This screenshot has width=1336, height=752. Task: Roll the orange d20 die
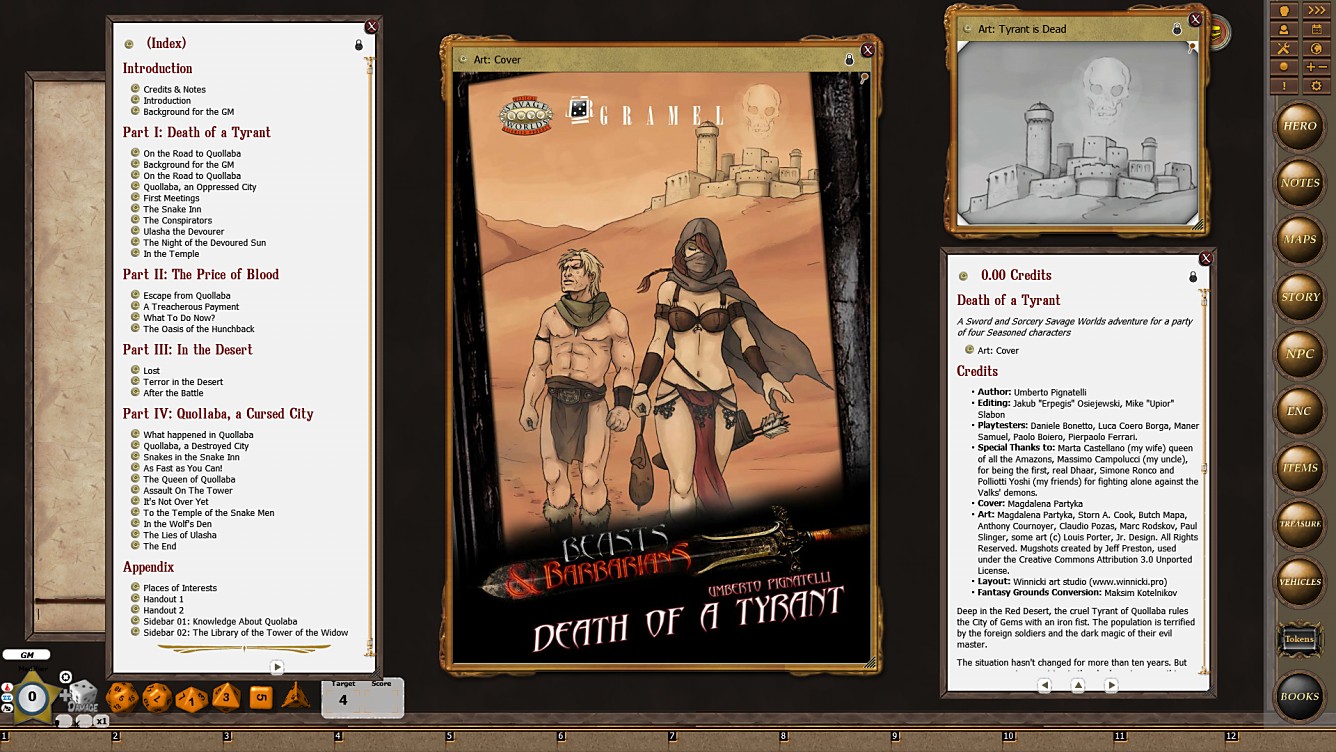[x=122, y=700]
